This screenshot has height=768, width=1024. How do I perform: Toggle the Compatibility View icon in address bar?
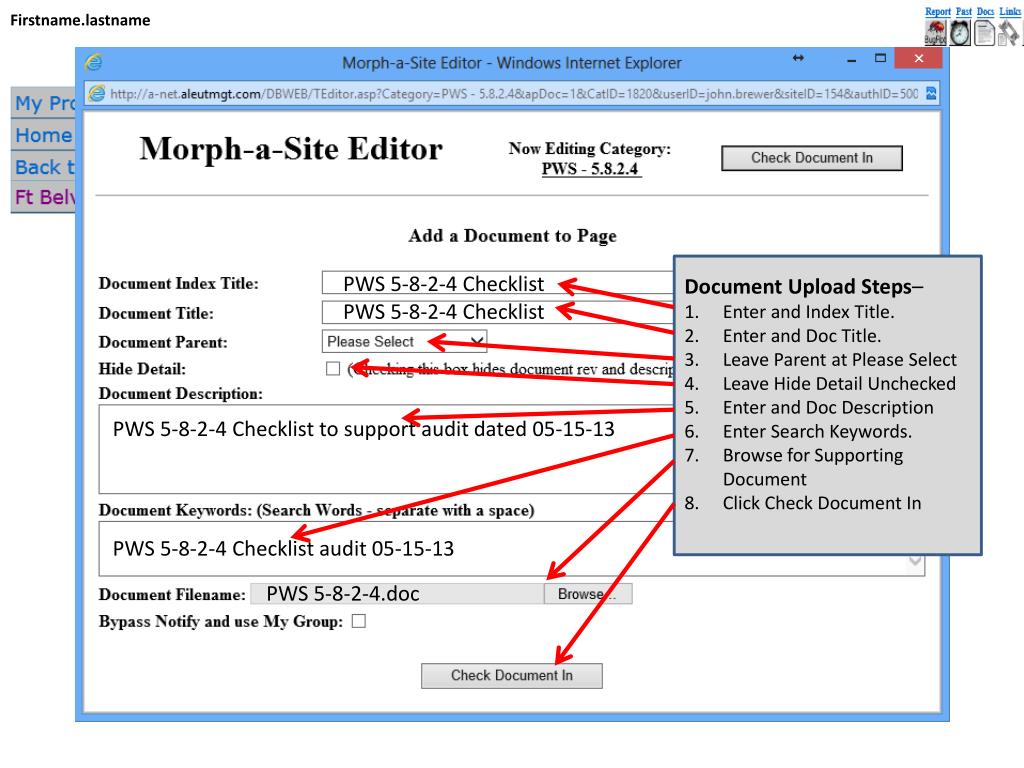click(x=931, y=93)
